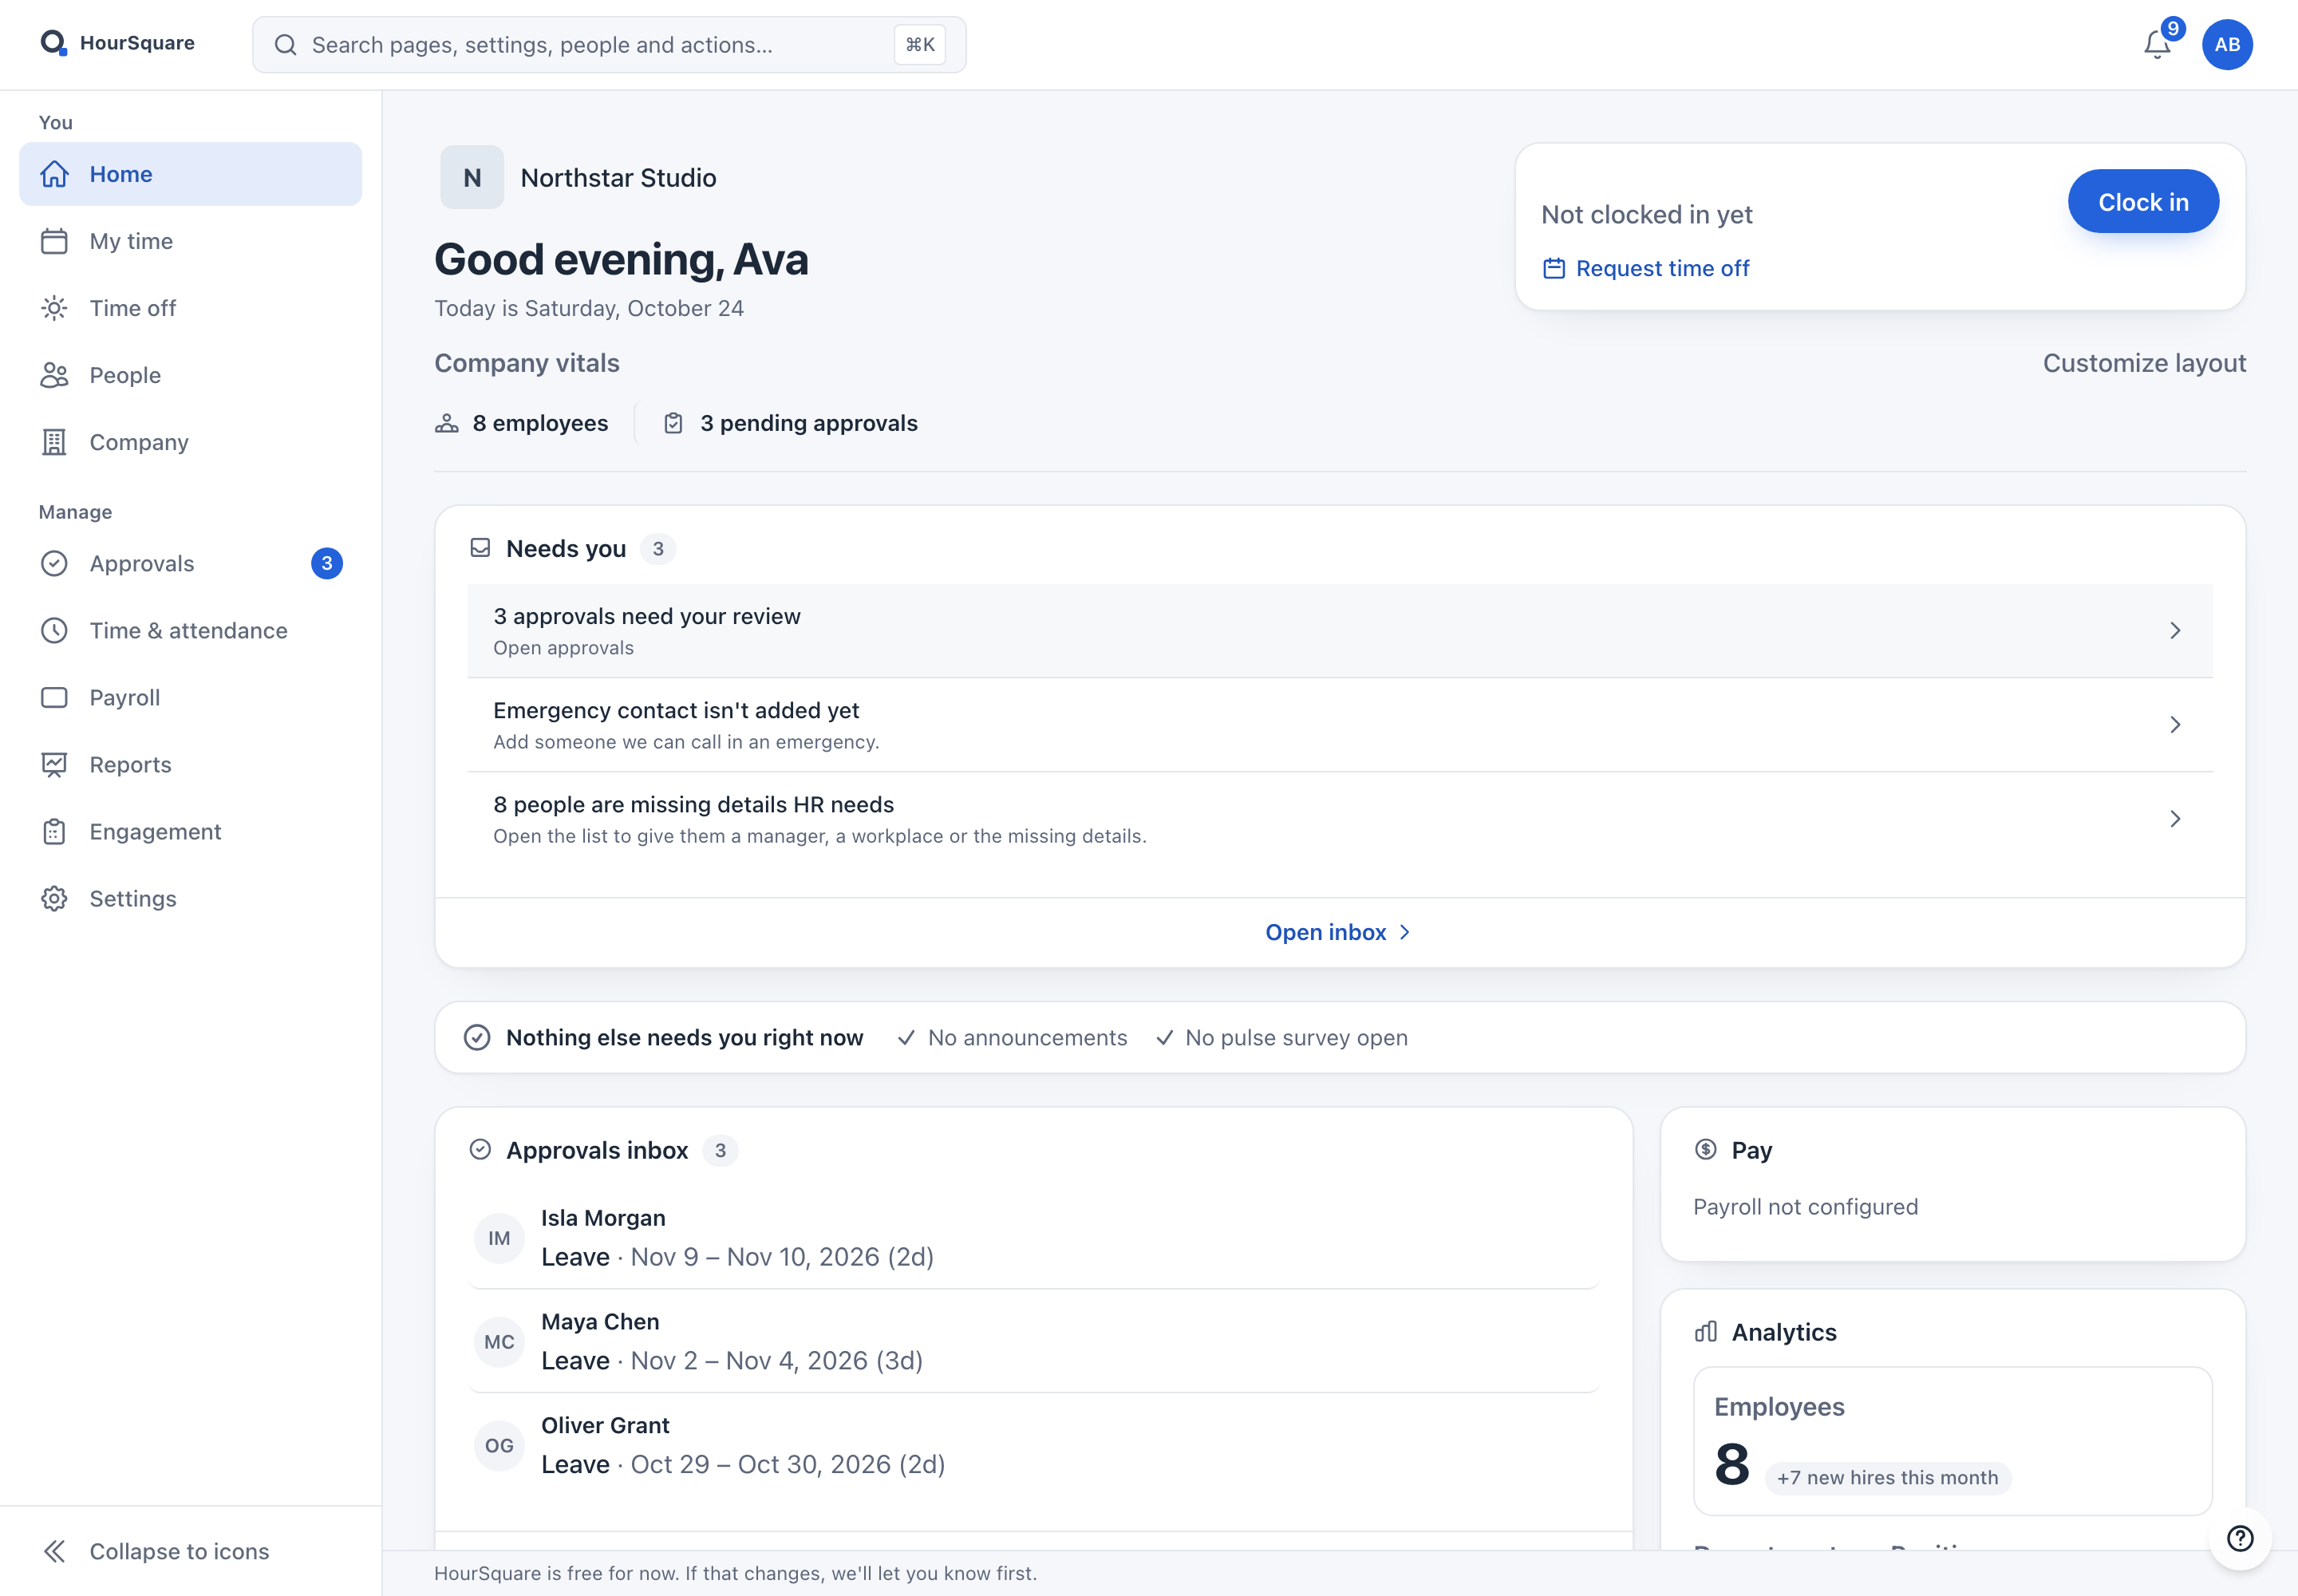Viewport: 2298px width, 1596px height.
Task: Click the People icon in sidebar
Action: click(x=54, y=375)
